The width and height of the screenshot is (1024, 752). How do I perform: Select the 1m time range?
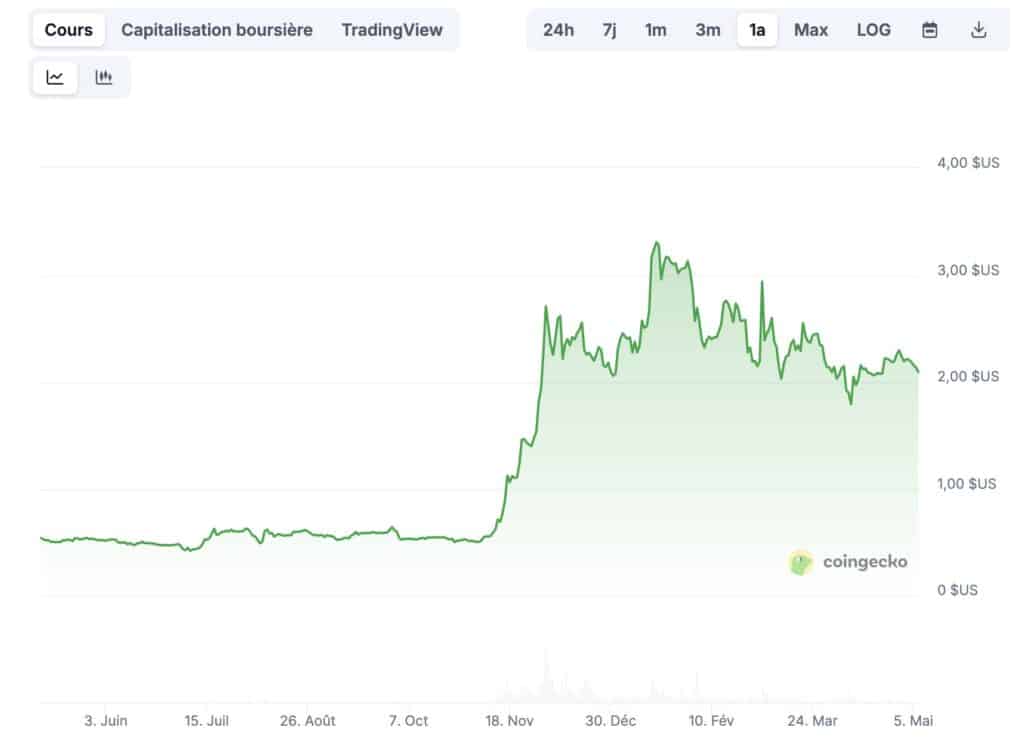pos(656,30)
